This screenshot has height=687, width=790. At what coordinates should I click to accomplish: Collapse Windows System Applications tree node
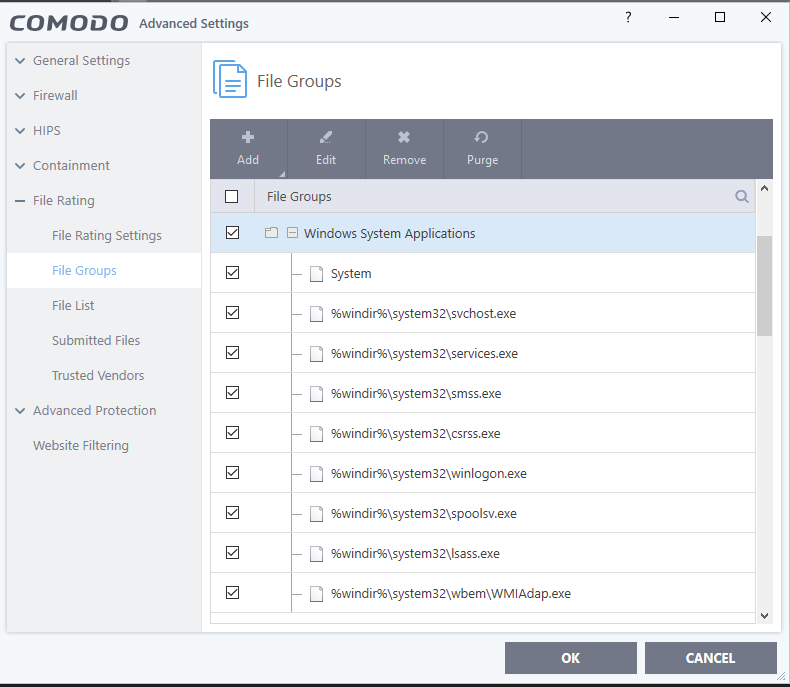point(292,233)
